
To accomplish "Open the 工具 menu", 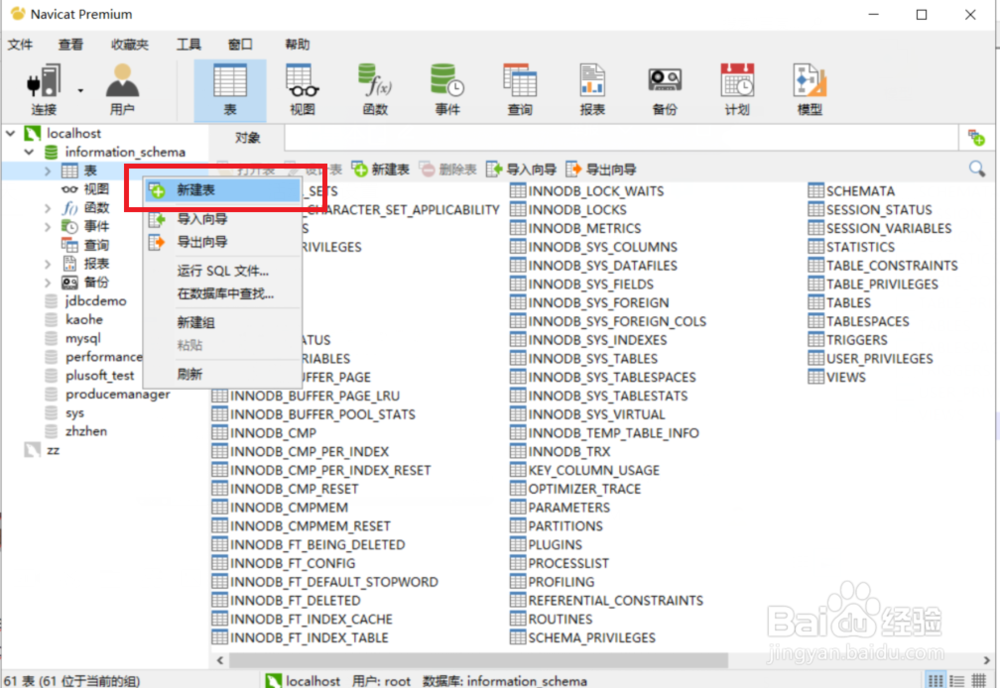I will pos(190,44).
